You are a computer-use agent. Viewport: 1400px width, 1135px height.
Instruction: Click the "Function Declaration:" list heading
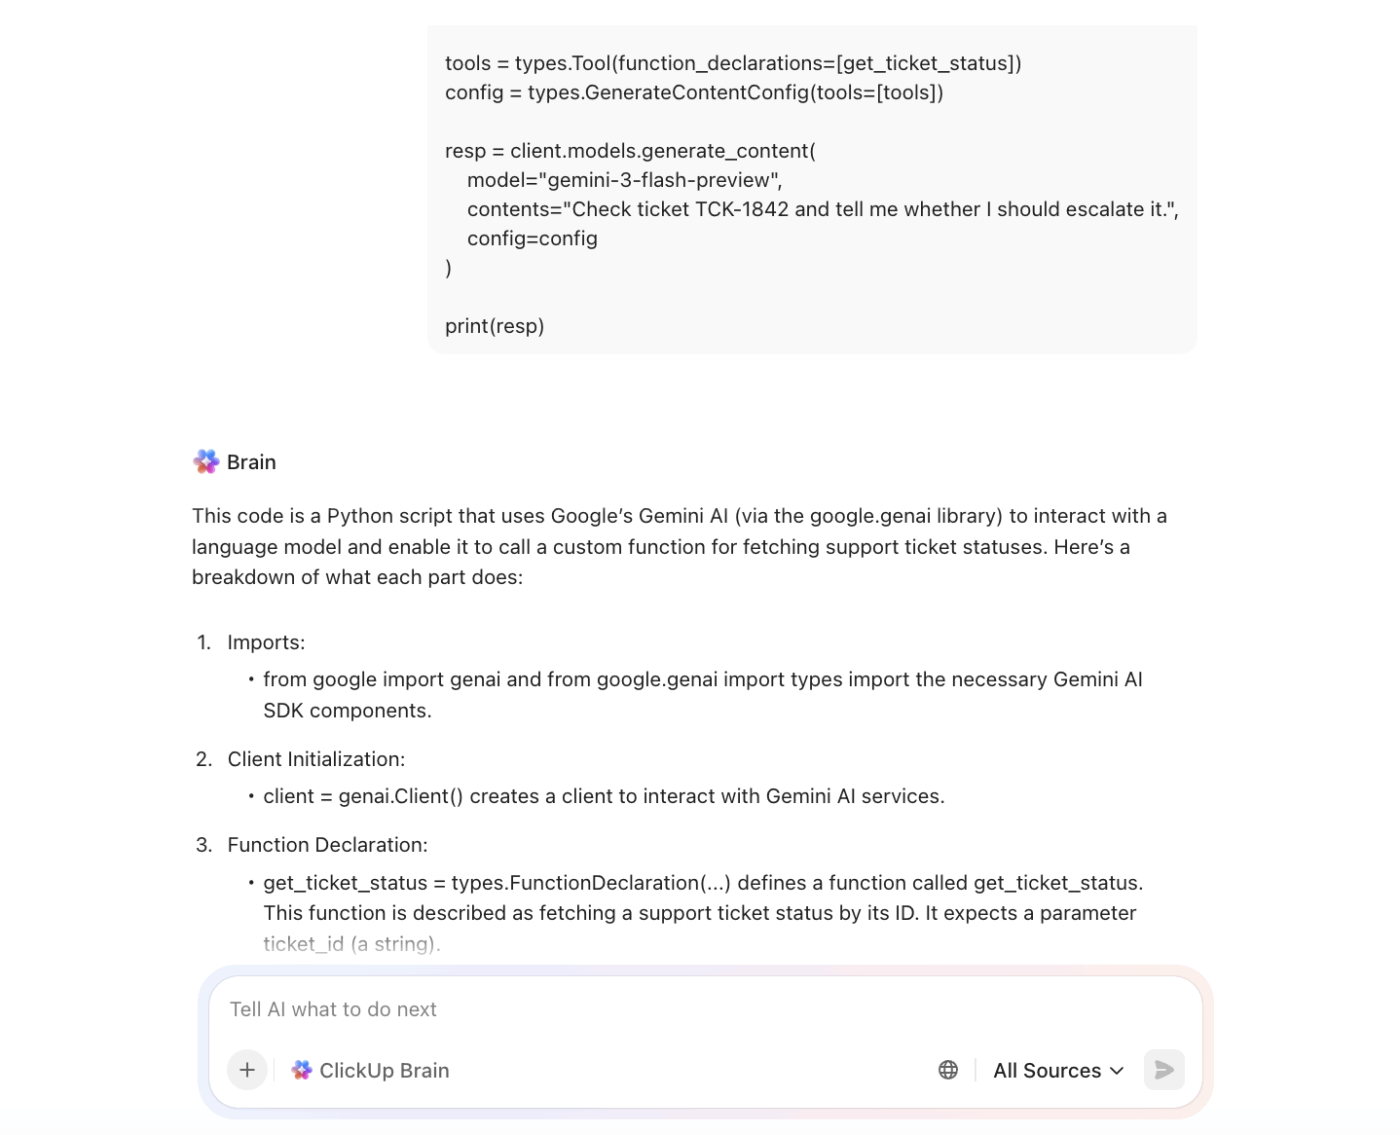(327, 845)
